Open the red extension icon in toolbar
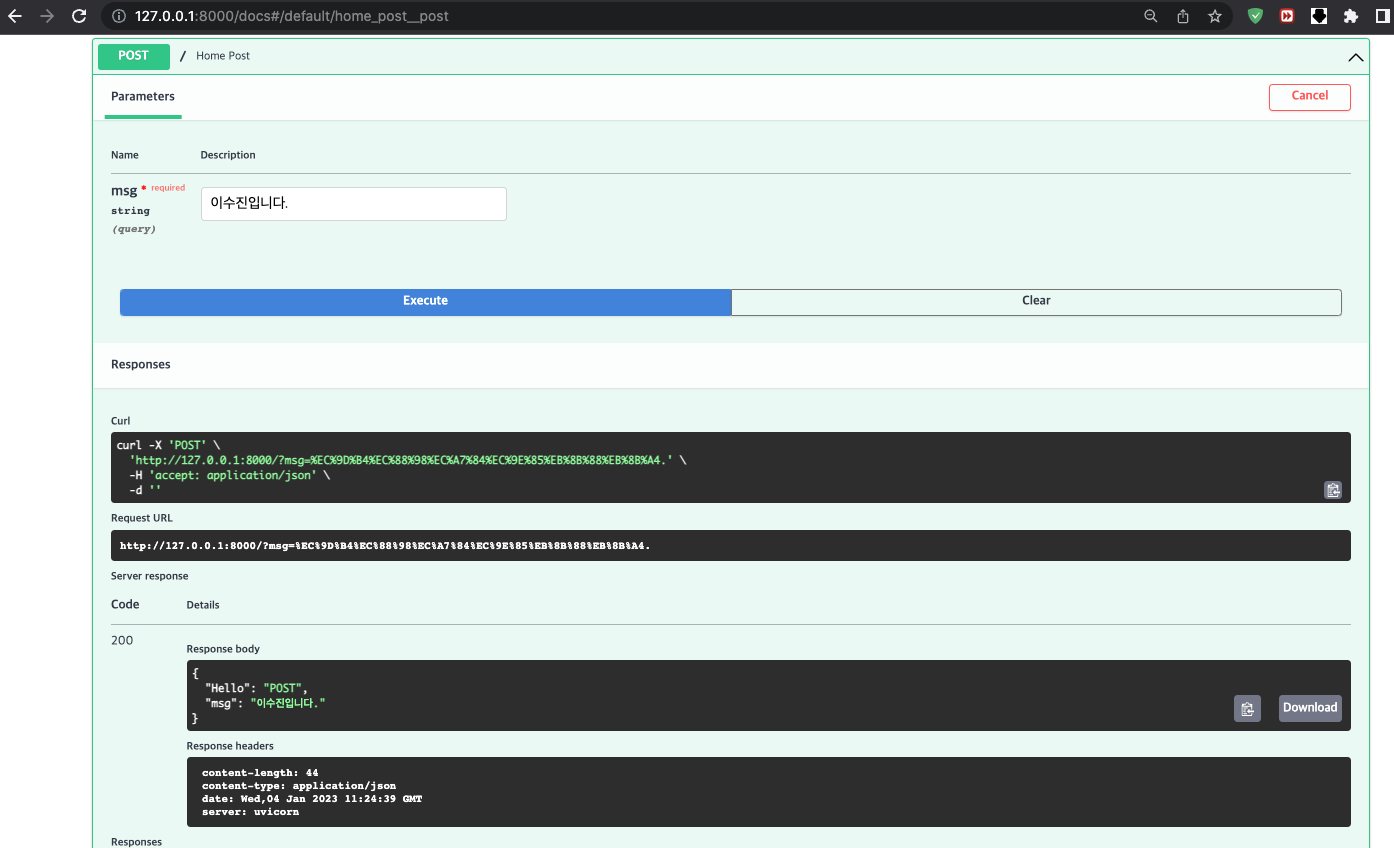This screenshot has width=1394, height=848. point(1287,16)
